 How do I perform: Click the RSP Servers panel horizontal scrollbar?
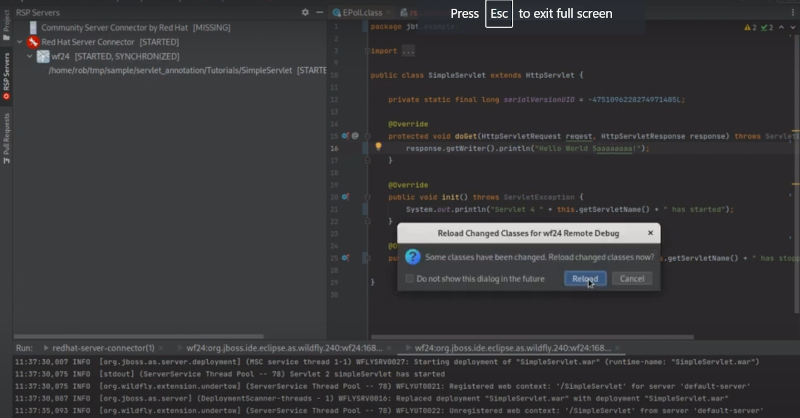click(139, 337)
